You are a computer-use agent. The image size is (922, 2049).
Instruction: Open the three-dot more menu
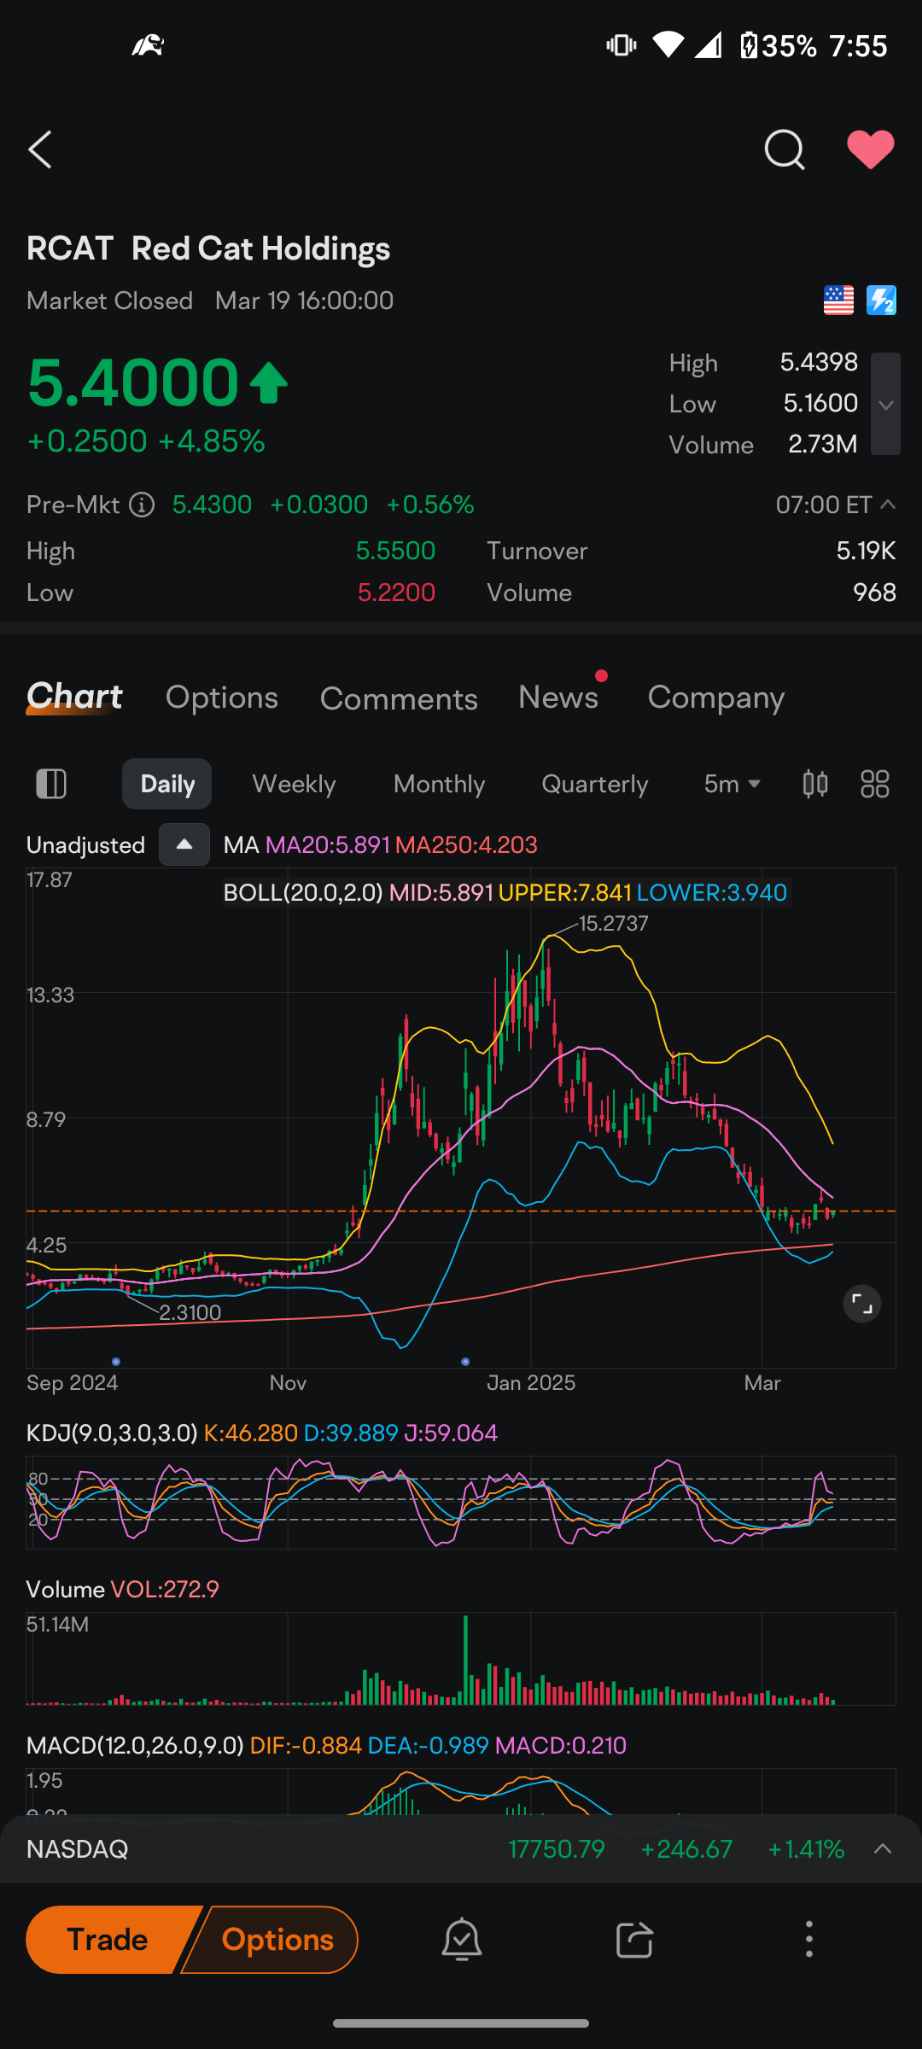[809, 1939]
